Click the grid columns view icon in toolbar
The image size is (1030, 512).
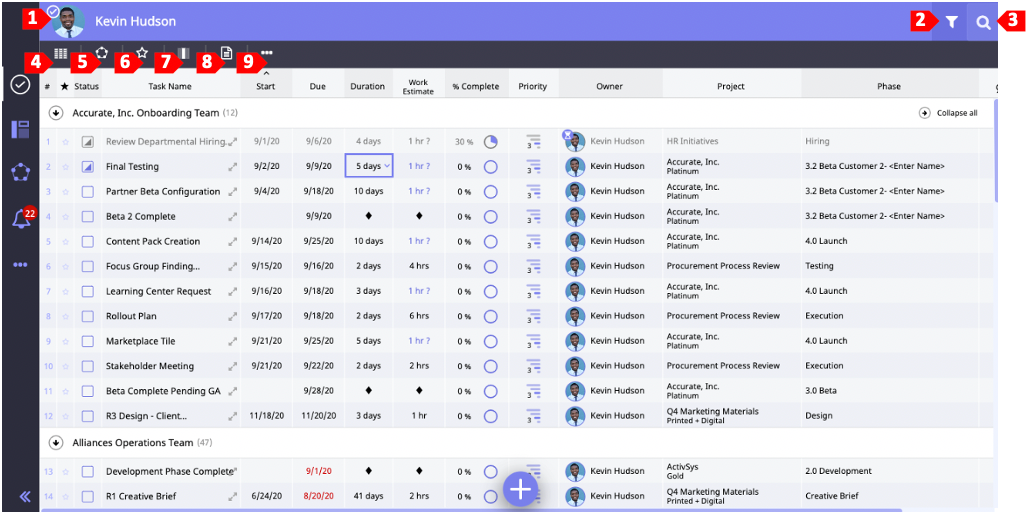[61, 53]
